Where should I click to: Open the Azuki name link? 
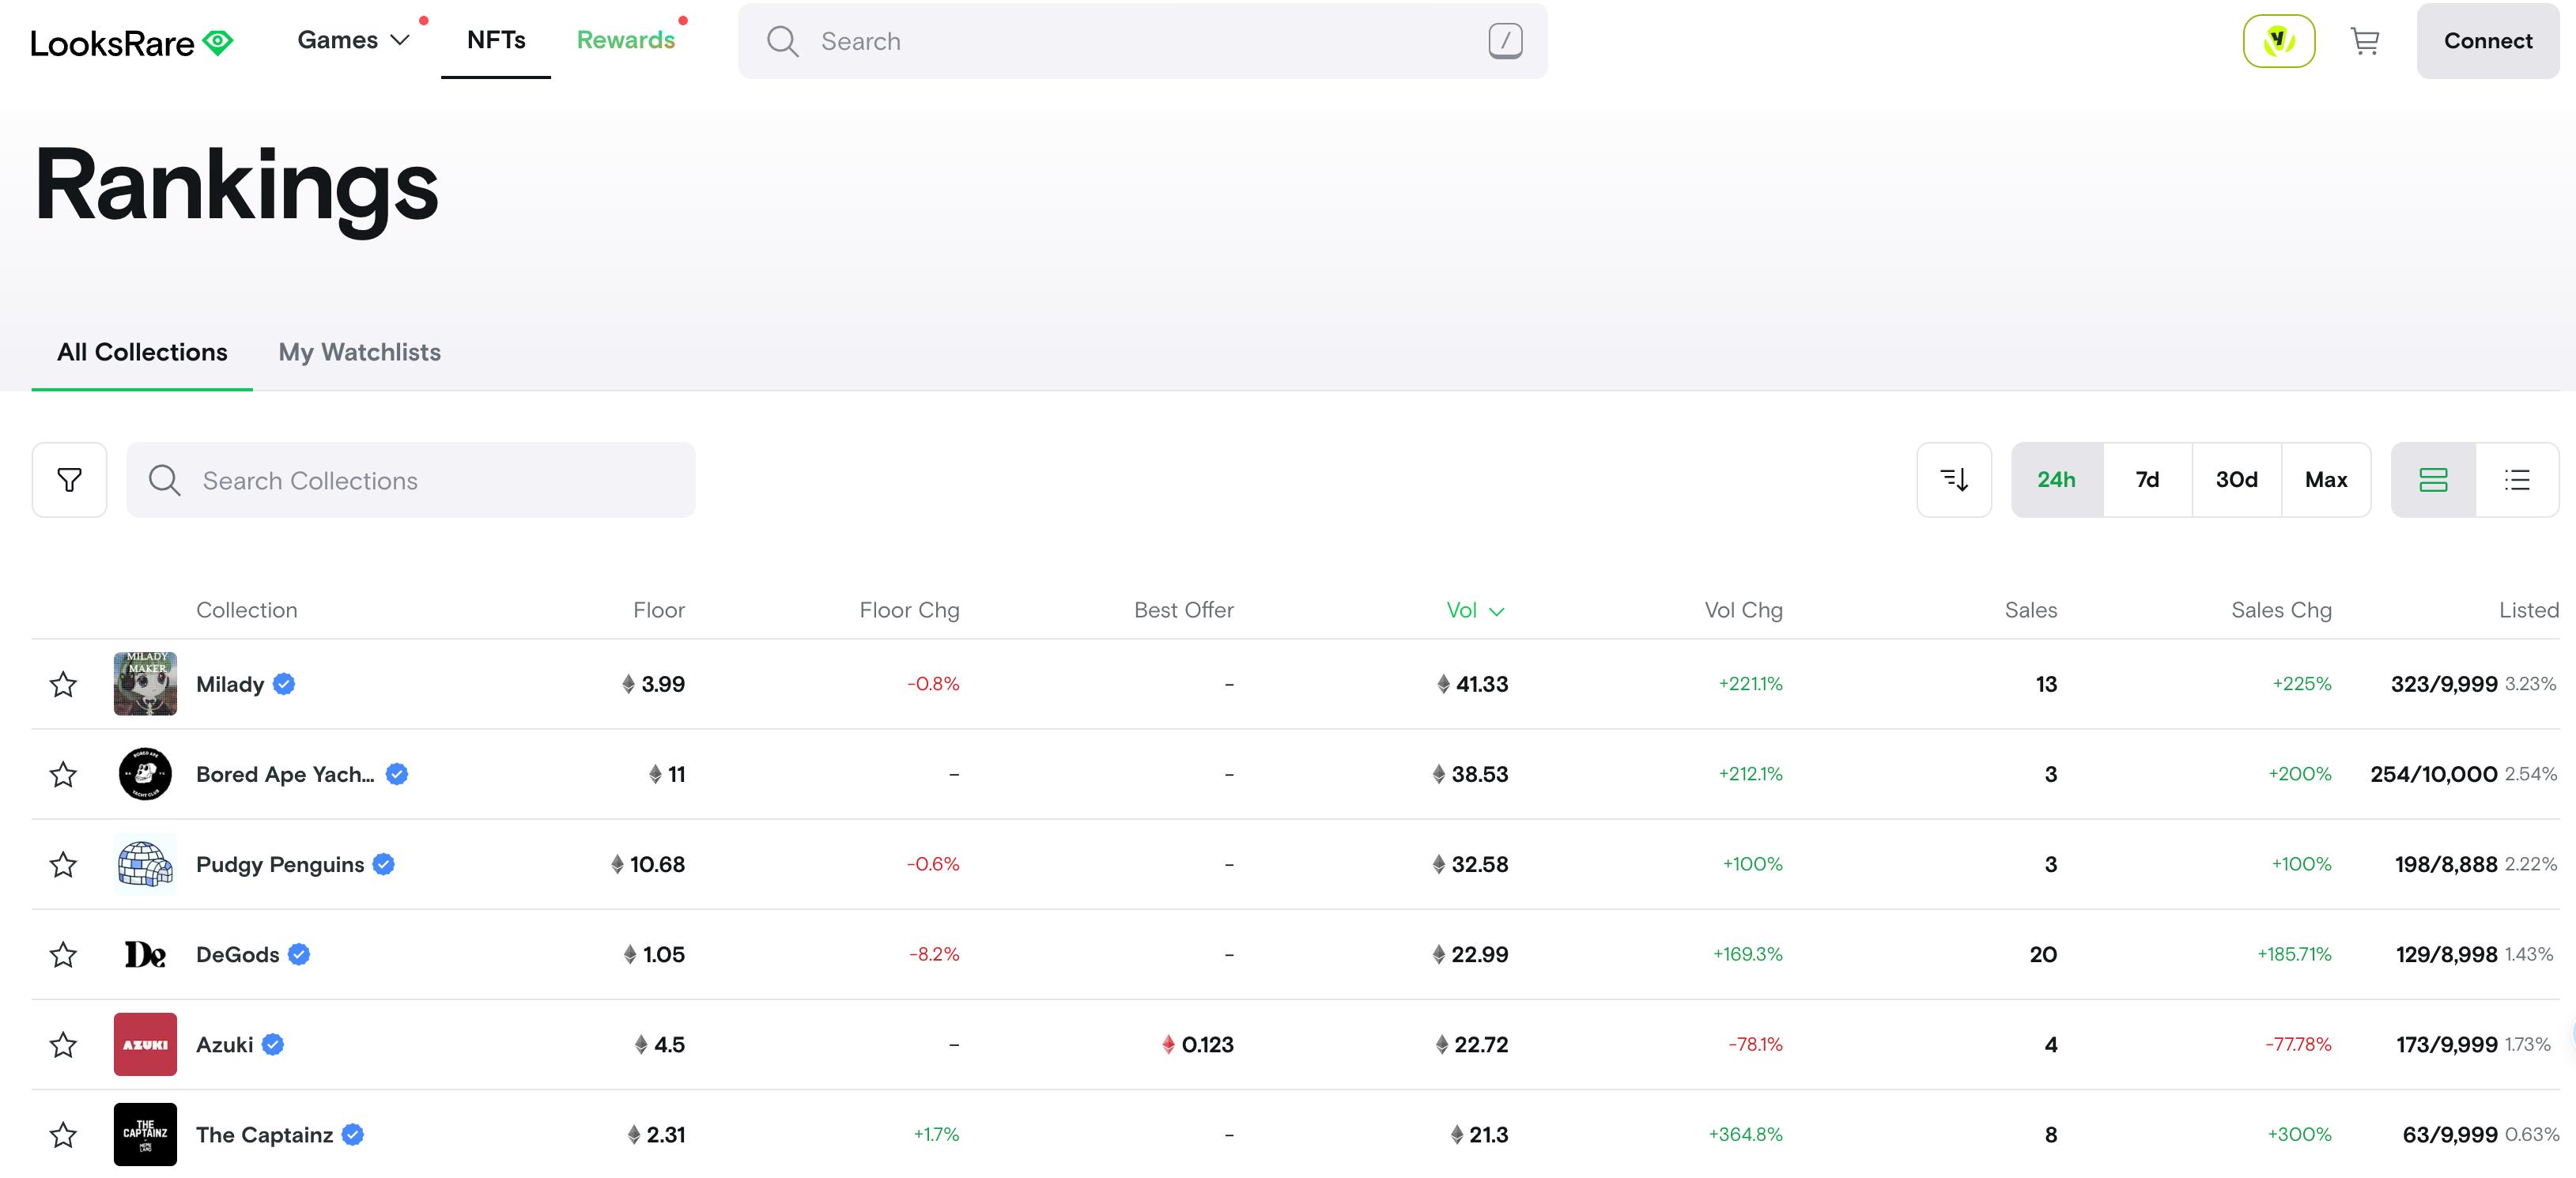[x=225, y=1044]
